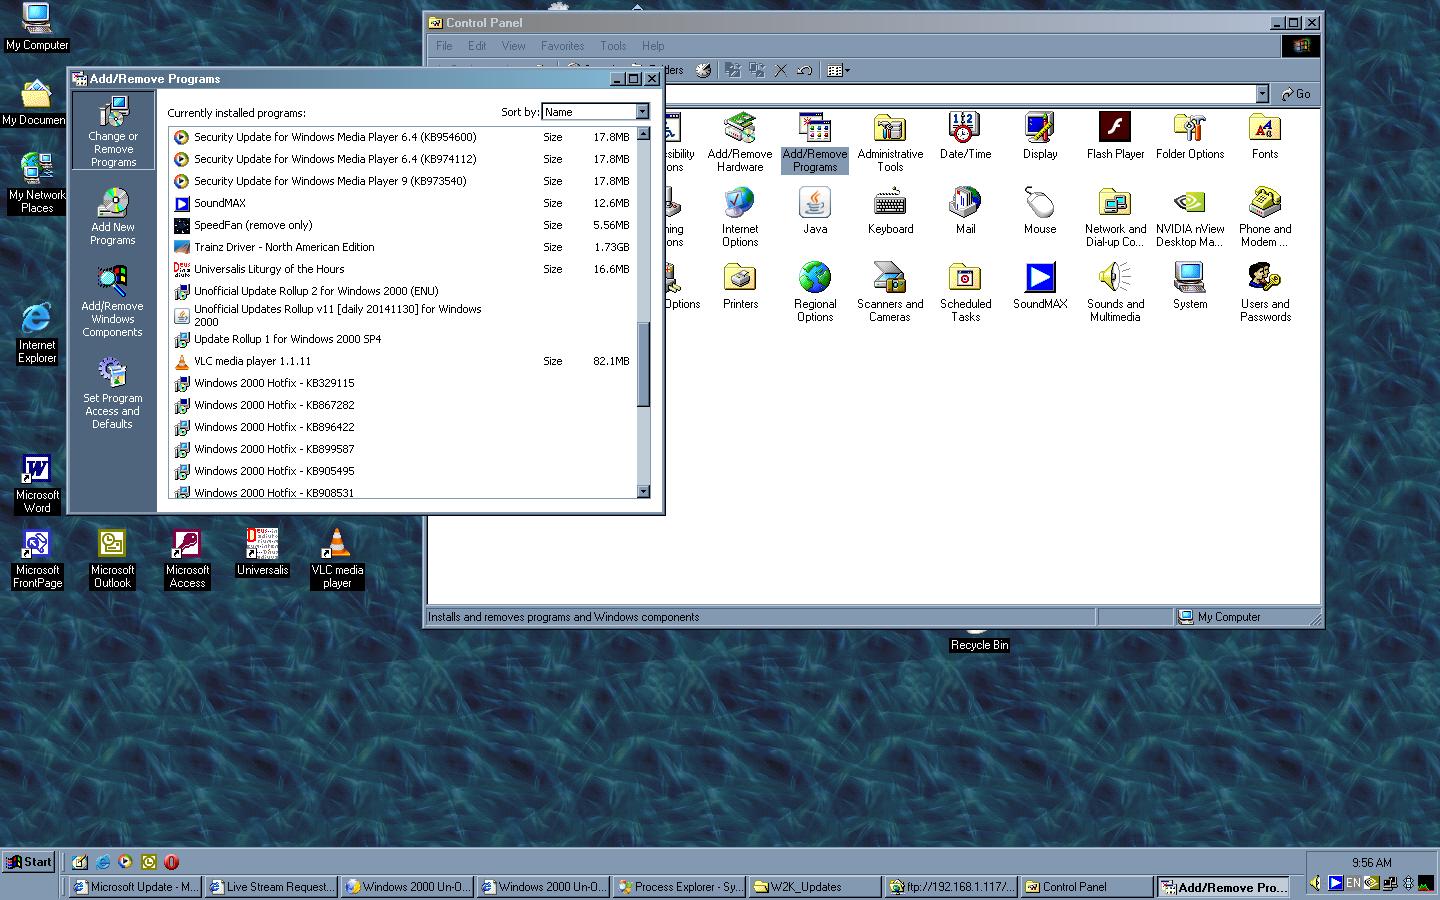Open the Views dropdown in Control Panel toolbar
Viewport: 1440px width, 900px height.
(x=838, y=70)
